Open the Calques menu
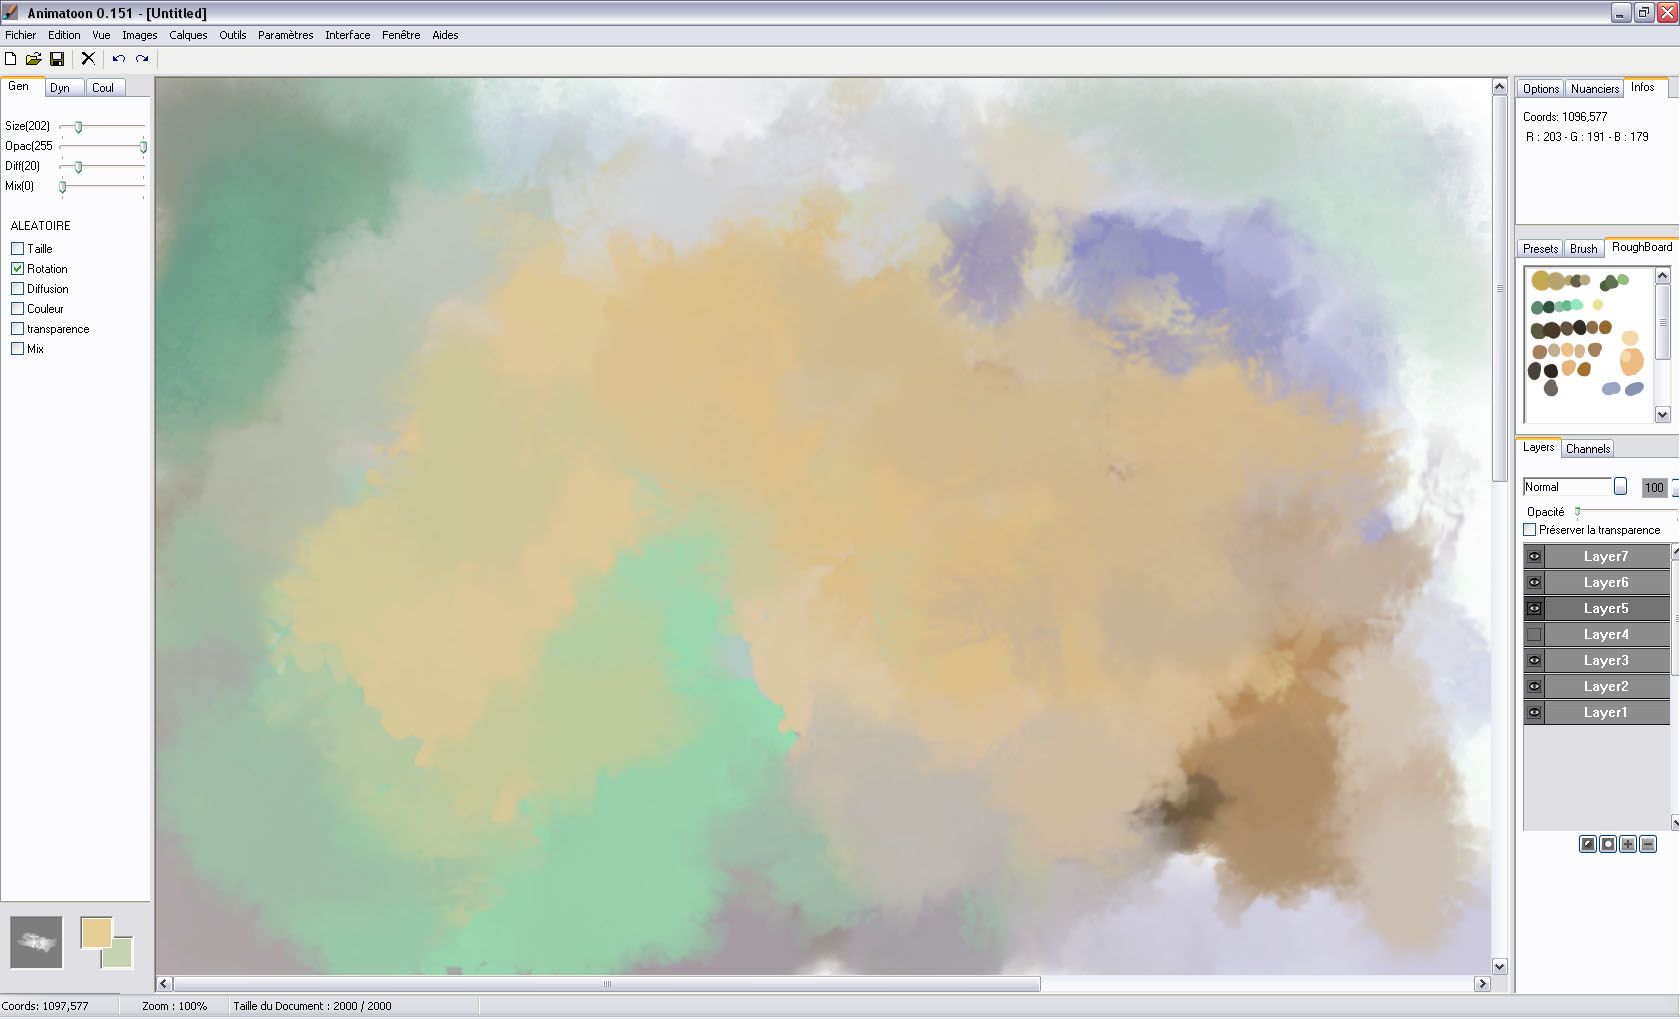This screenshot has width=1680, height=1019. click(188, 34)
